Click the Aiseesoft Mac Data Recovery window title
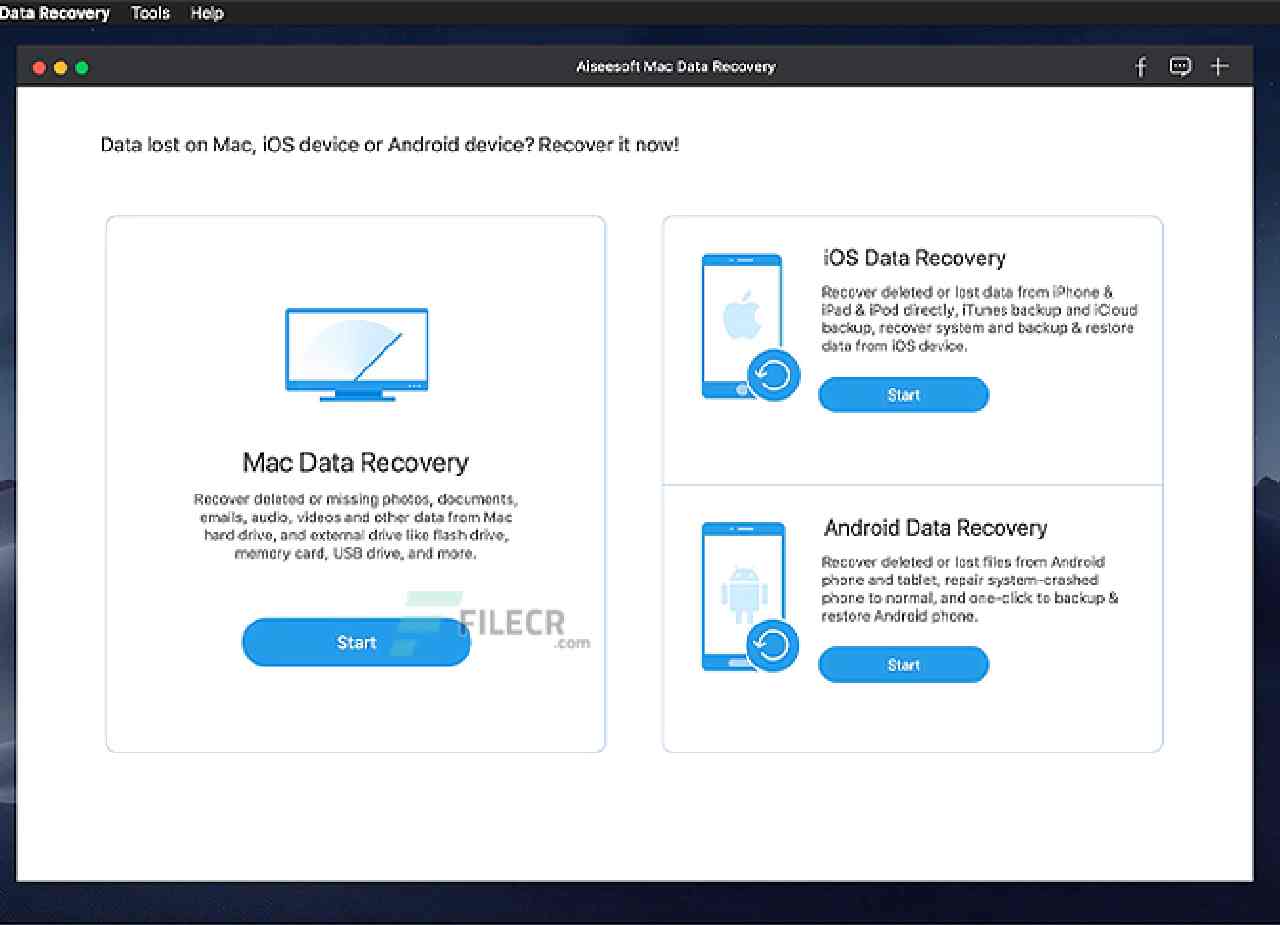 point(676,67)
